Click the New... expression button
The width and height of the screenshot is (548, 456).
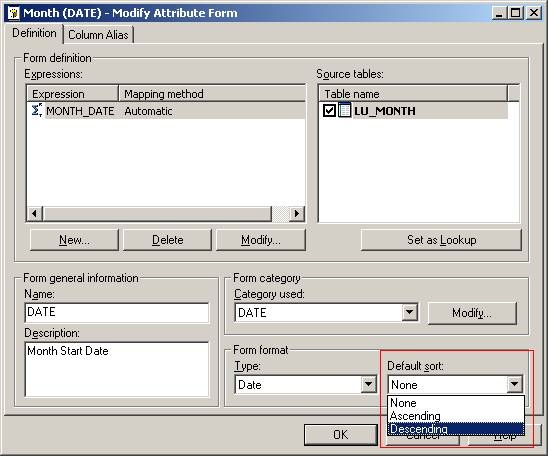point(74,240)
